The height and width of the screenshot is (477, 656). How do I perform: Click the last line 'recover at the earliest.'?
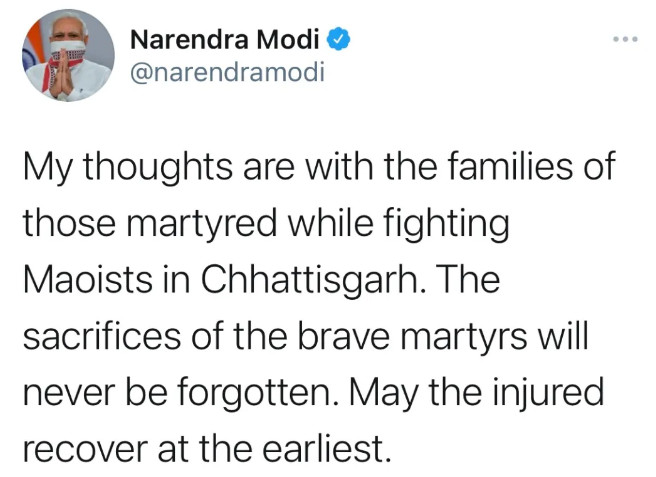pos(207,448)
